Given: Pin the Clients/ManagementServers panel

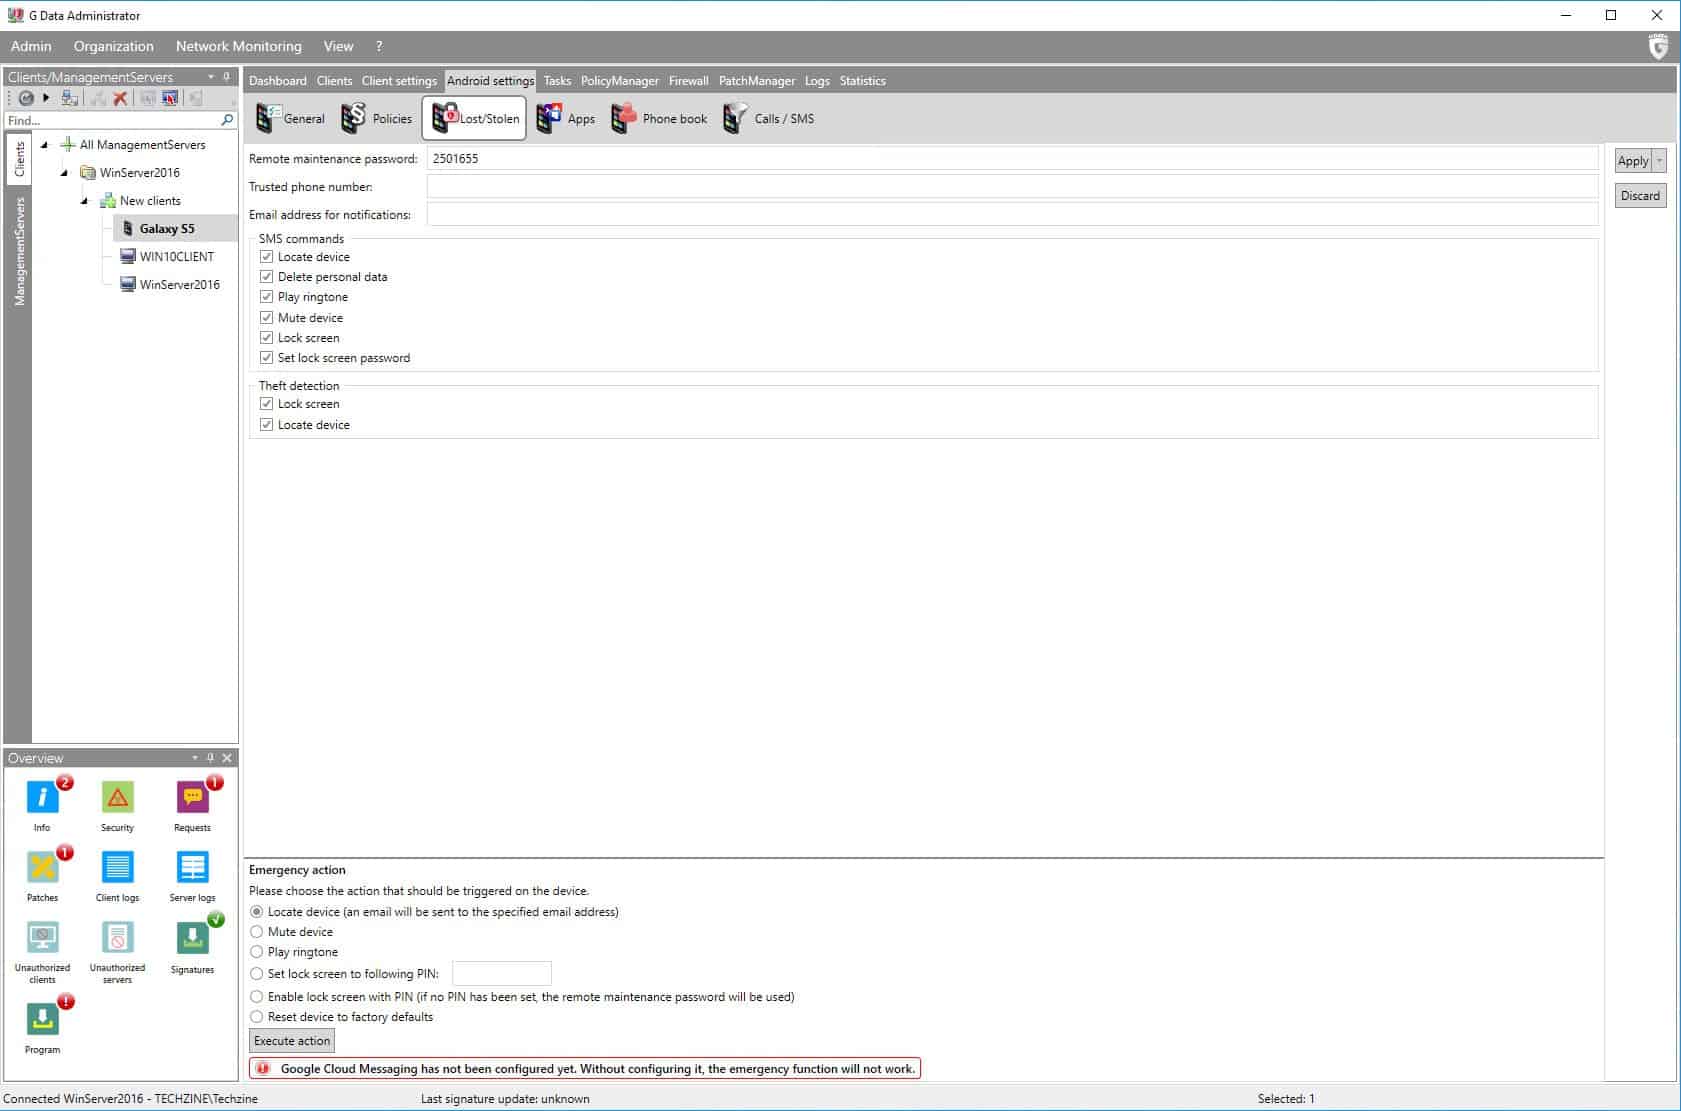Looking at the screenshot, I should (226, 77).
